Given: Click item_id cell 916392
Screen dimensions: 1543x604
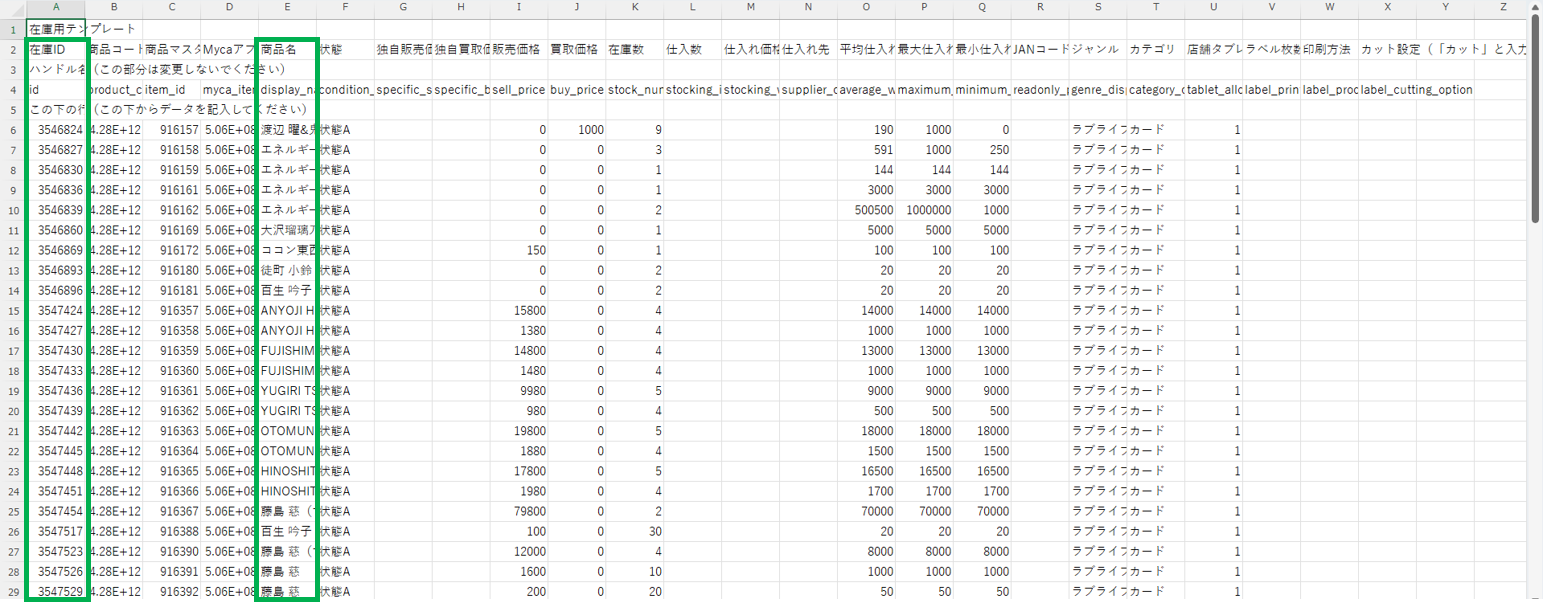Looking at the screenshot, I should pyautogui.click(x=171, y=591).
